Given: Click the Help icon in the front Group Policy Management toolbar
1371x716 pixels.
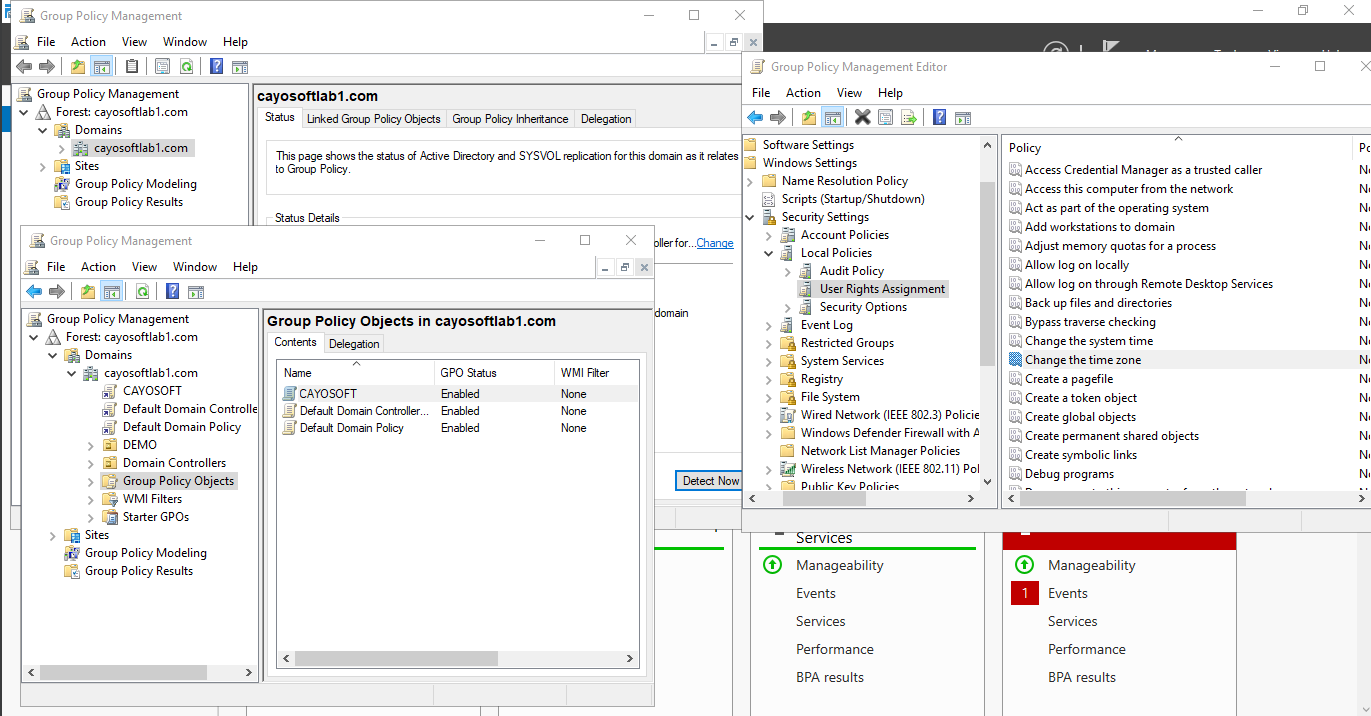Looking at the screenshot, I should point(172,291).
